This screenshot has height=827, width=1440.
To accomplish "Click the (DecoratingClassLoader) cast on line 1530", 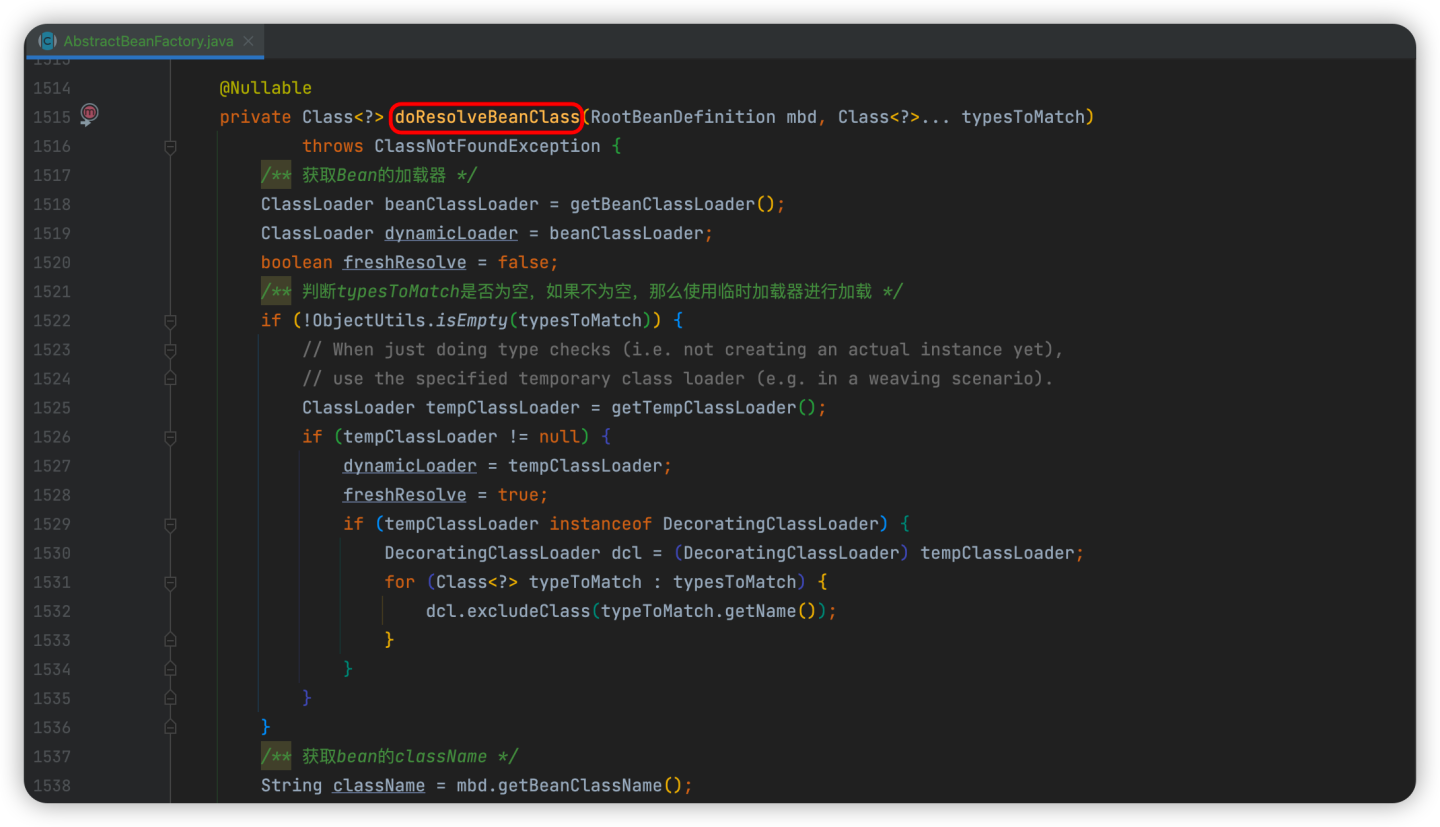I will (791, 553).
